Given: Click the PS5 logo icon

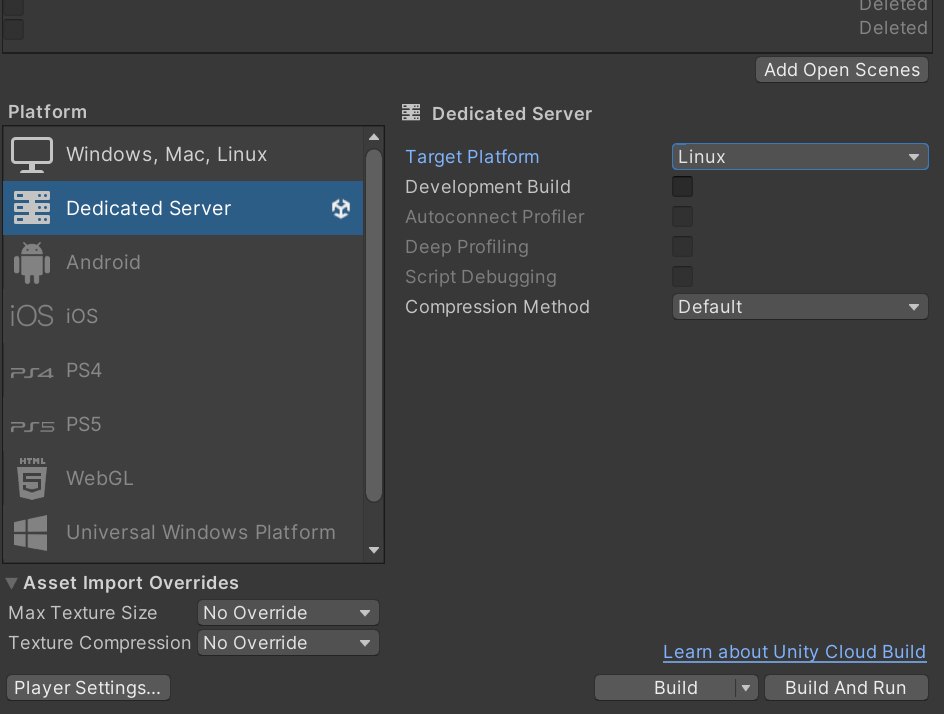Looking at the screenshot, I should [x=32, y=427].
